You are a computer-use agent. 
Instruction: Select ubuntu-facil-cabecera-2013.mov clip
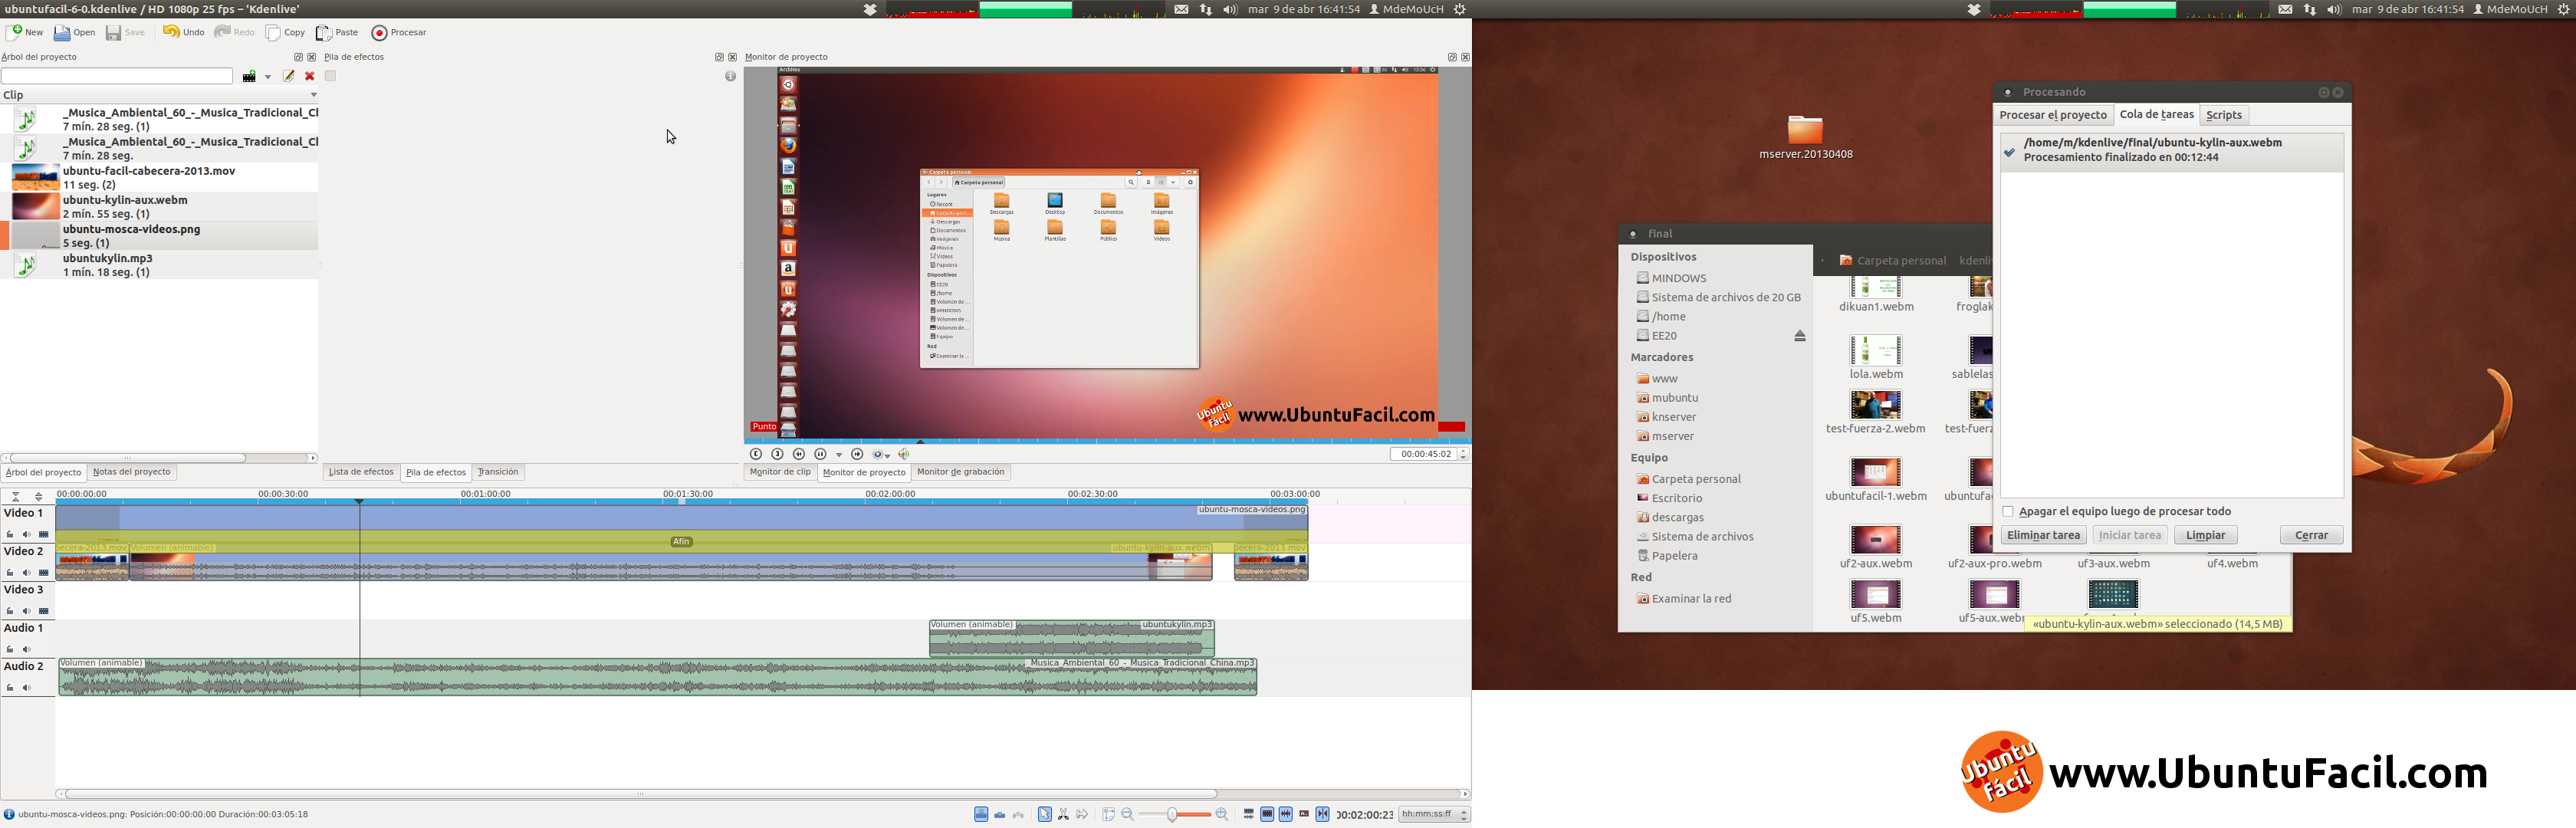(x=159, y=177)
